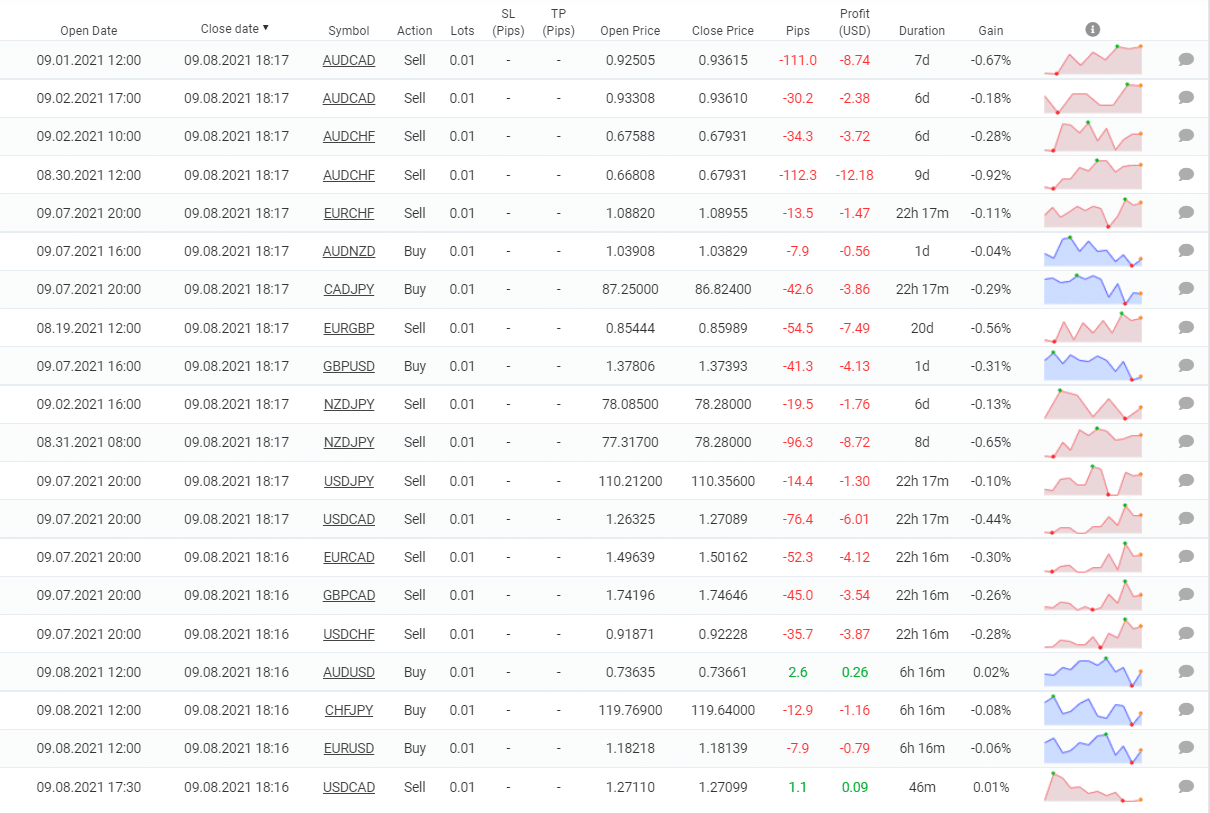
Task: Click the info icon in the table header
Action: point(1093,29)
